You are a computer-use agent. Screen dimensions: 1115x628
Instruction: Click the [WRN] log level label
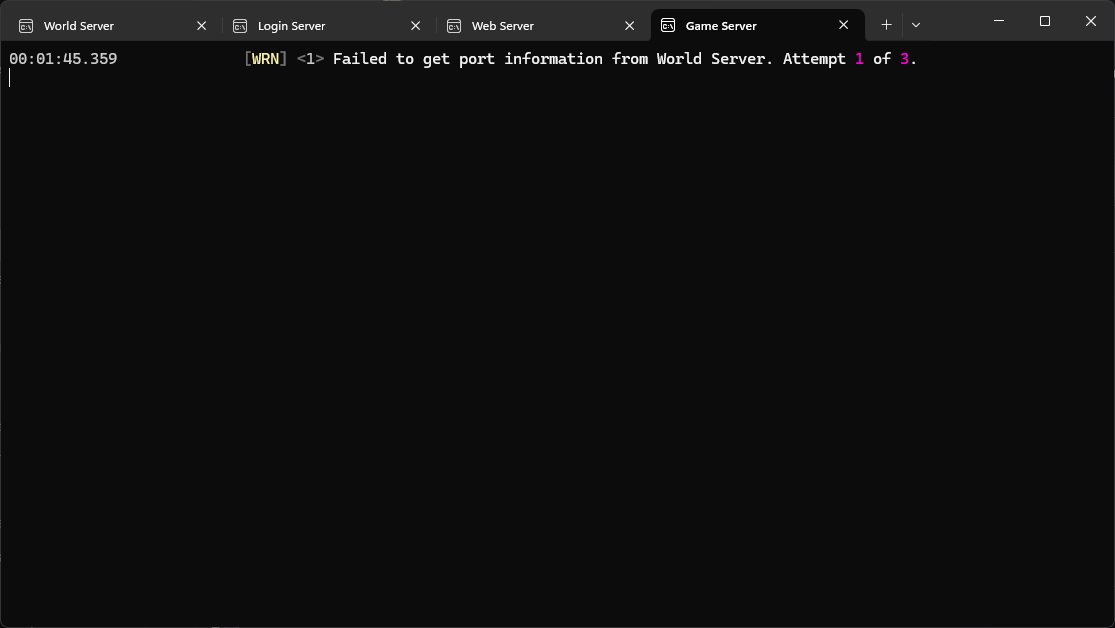pos(266,59)
